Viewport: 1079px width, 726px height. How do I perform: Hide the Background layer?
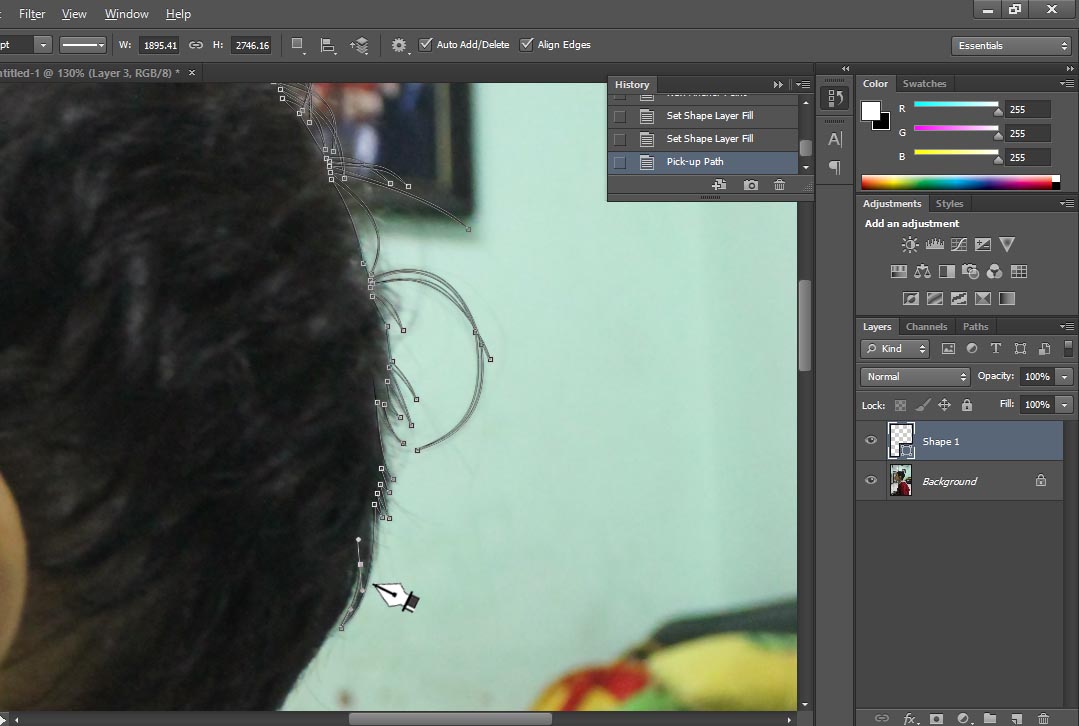point(871,480)
